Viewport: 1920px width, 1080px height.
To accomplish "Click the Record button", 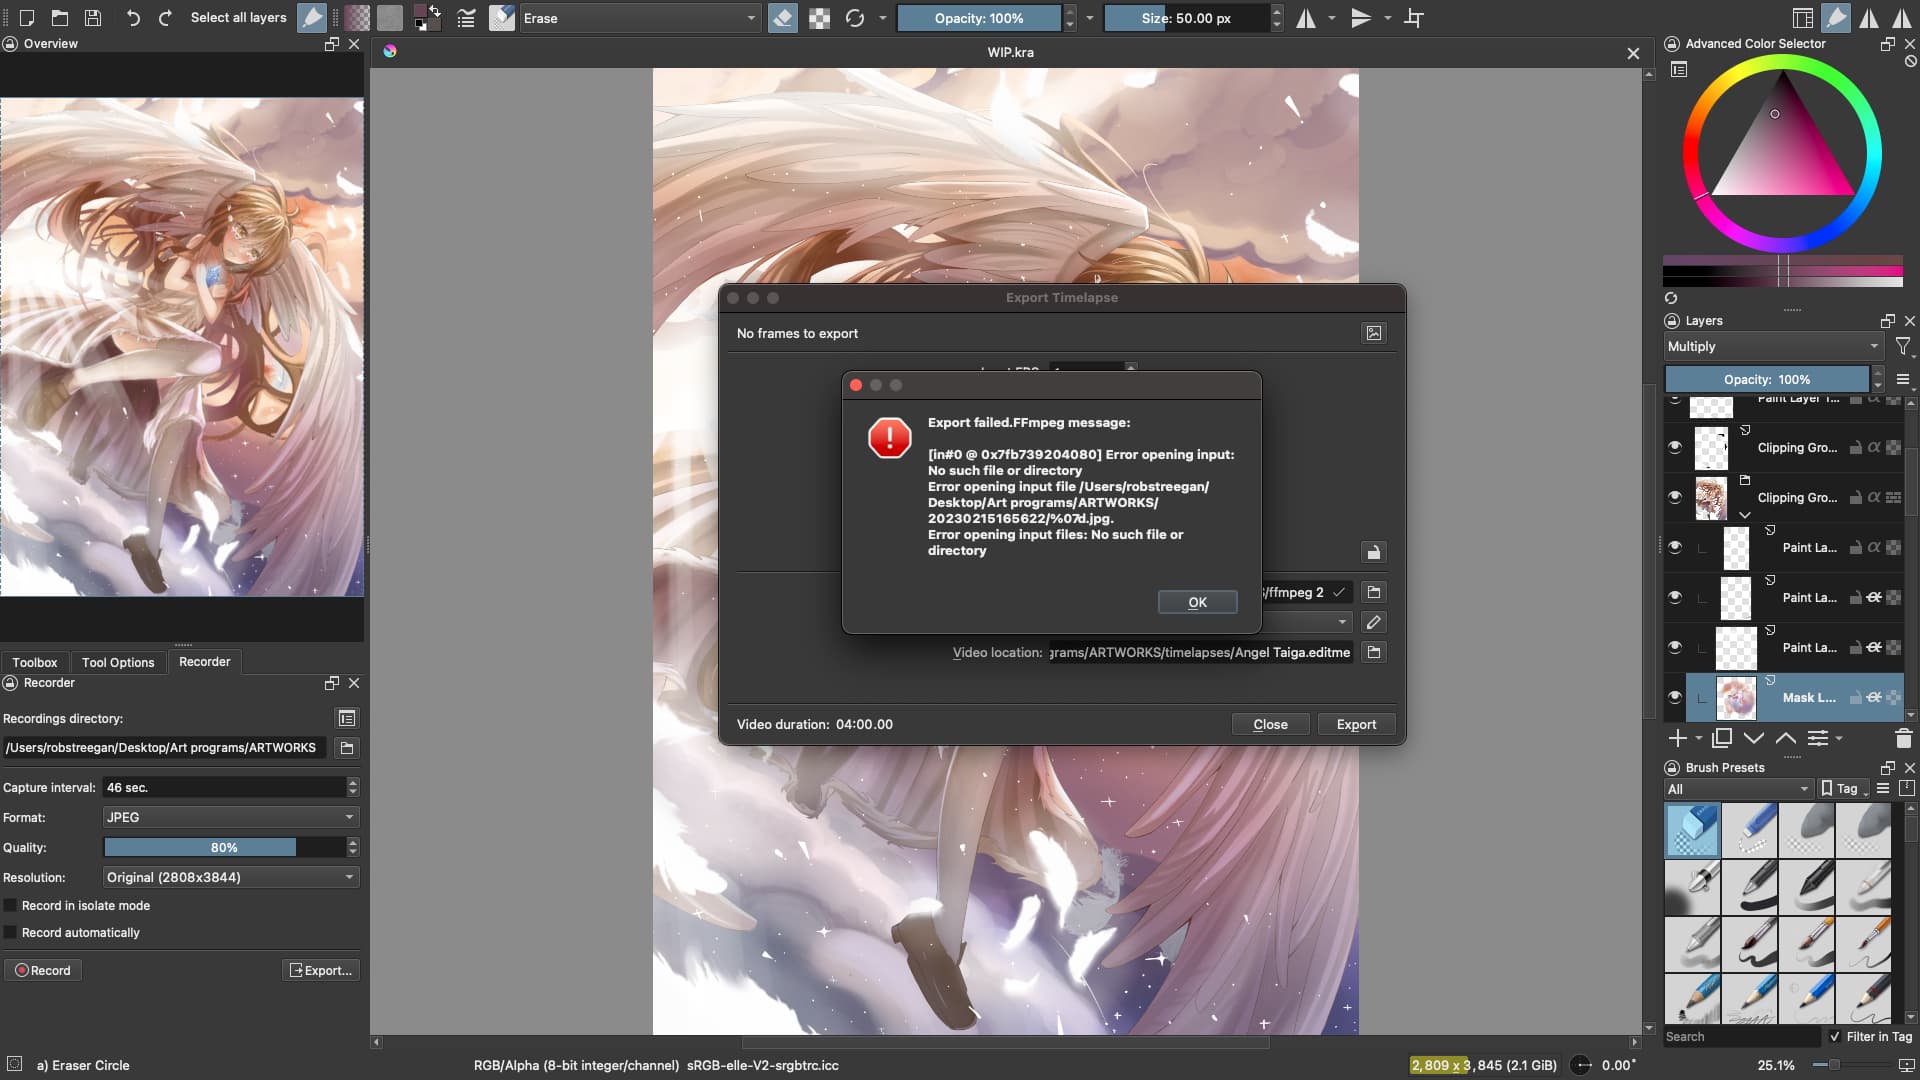I will pyautogui.click(x=43, y=970).
